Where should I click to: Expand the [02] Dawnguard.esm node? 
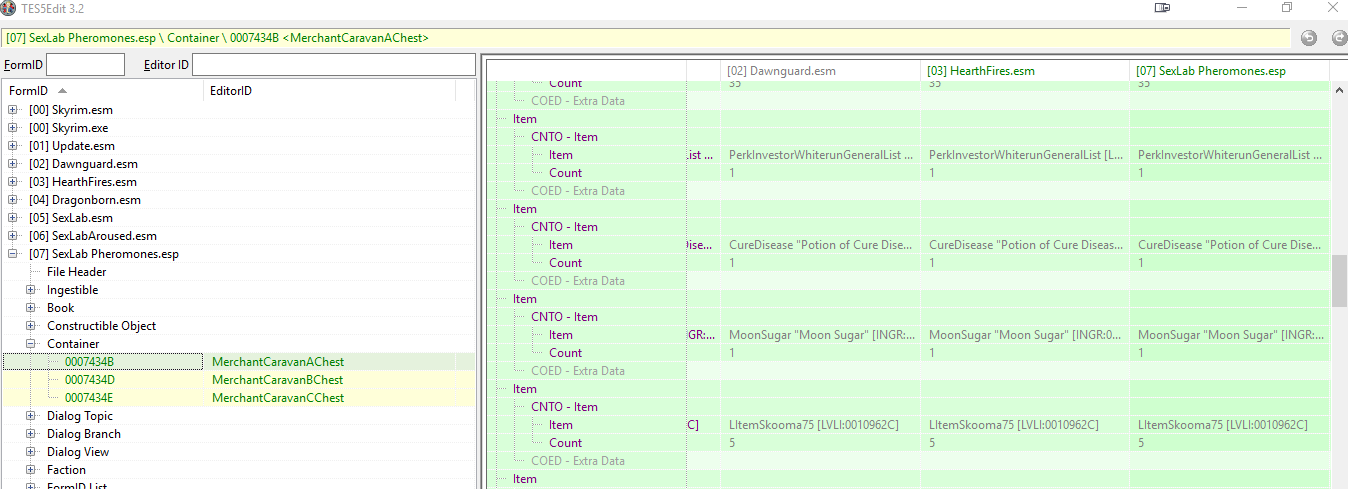click(13, 164)
